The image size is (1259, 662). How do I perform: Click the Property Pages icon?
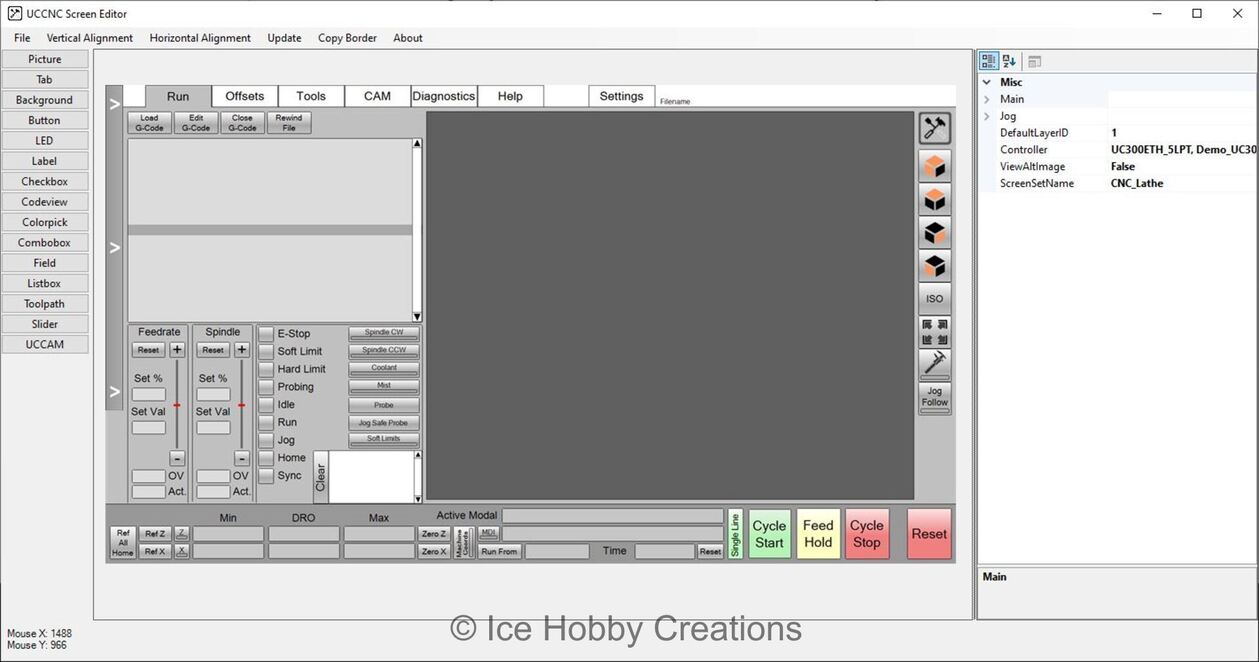(1035, 61)
